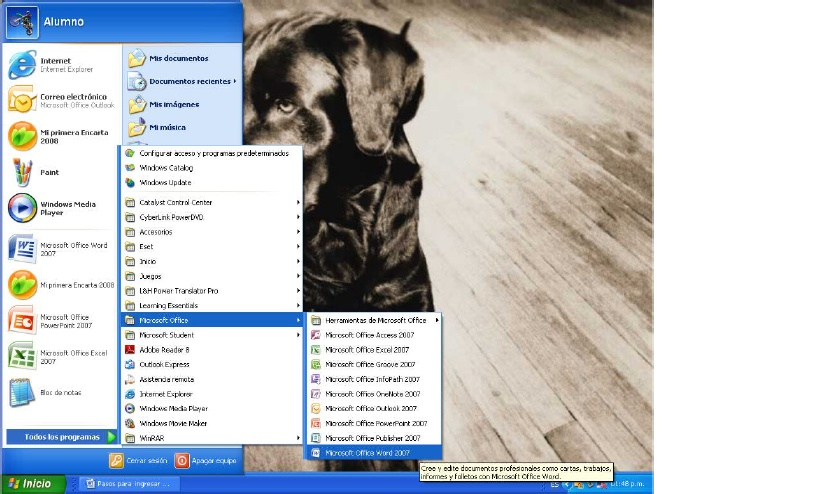Expand the WinRAR program folder

click(151, 438)
